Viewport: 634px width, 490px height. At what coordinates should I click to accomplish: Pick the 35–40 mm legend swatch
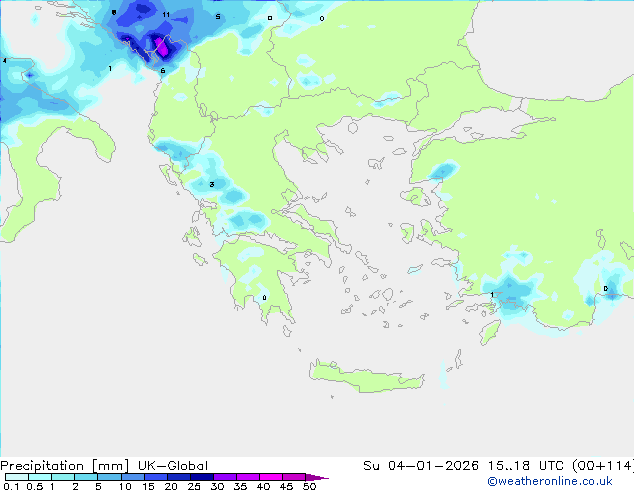[x=247, y=477]
